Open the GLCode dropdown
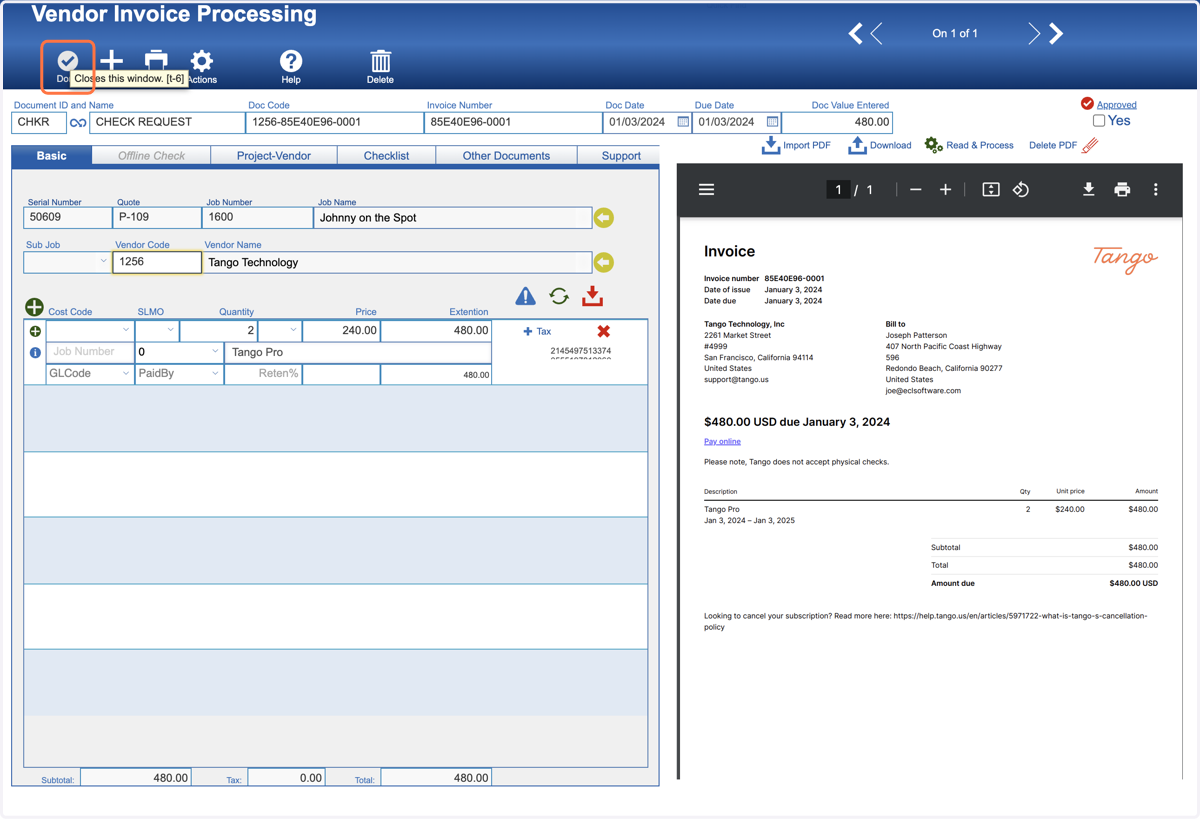Viewport: 1200px width, 819px height. coord(90,374)
